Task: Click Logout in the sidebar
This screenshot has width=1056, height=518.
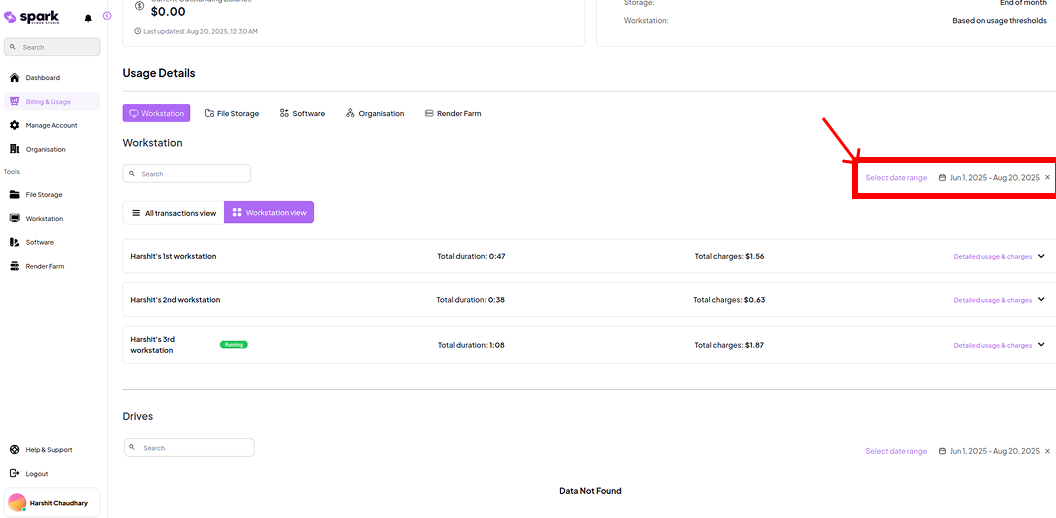Action: pos(36,474)
